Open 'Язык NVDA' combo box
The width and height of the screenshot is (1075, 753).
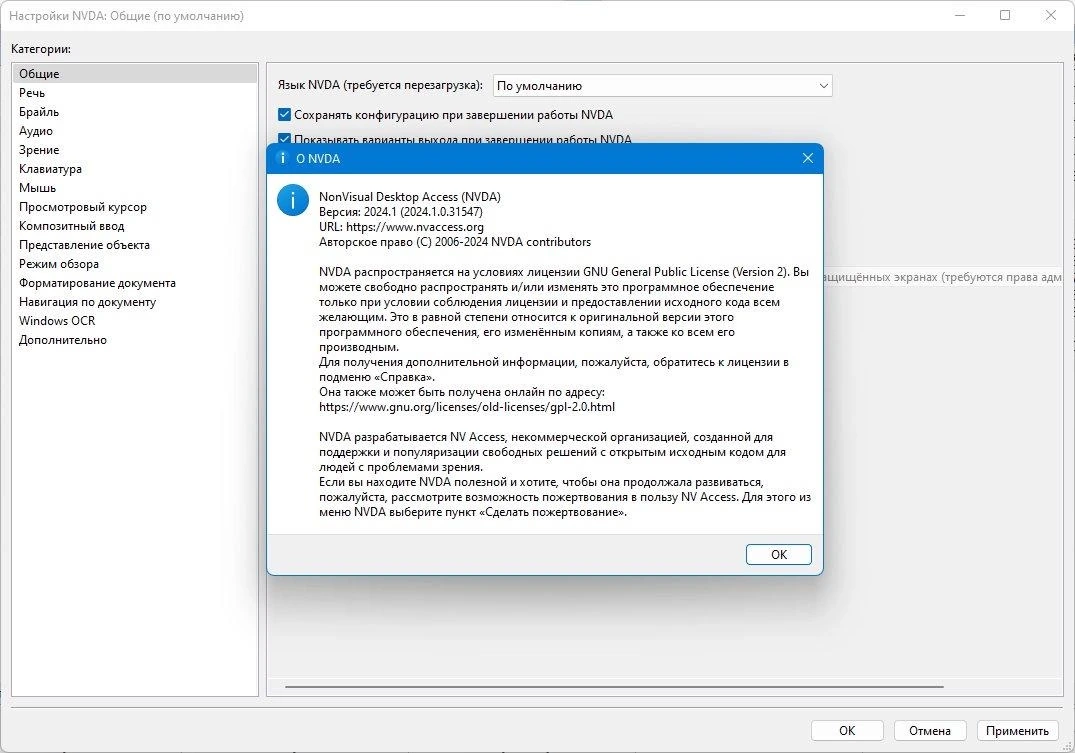coord(662,86)
